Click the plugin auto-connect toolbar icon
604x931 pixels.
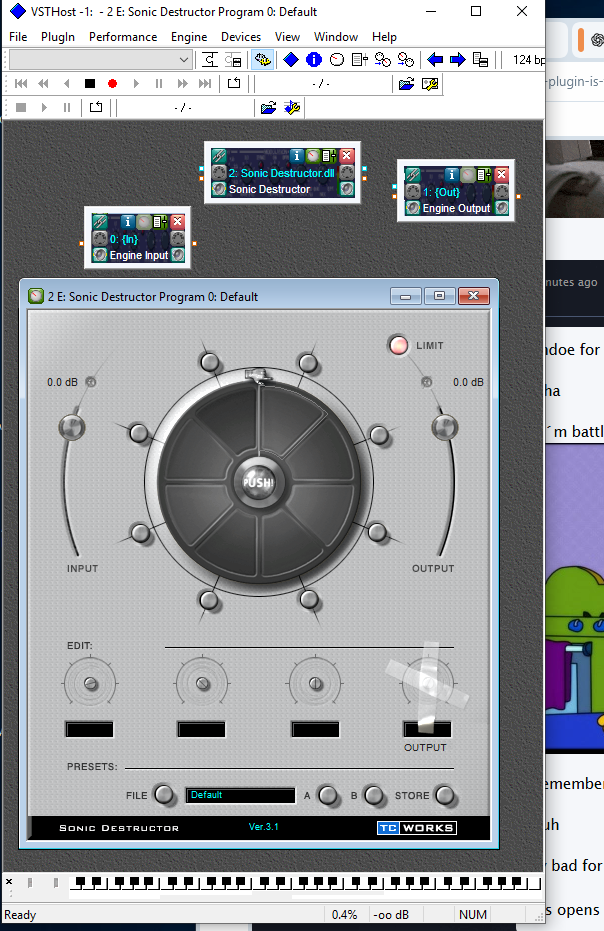[x=209, y=60]
